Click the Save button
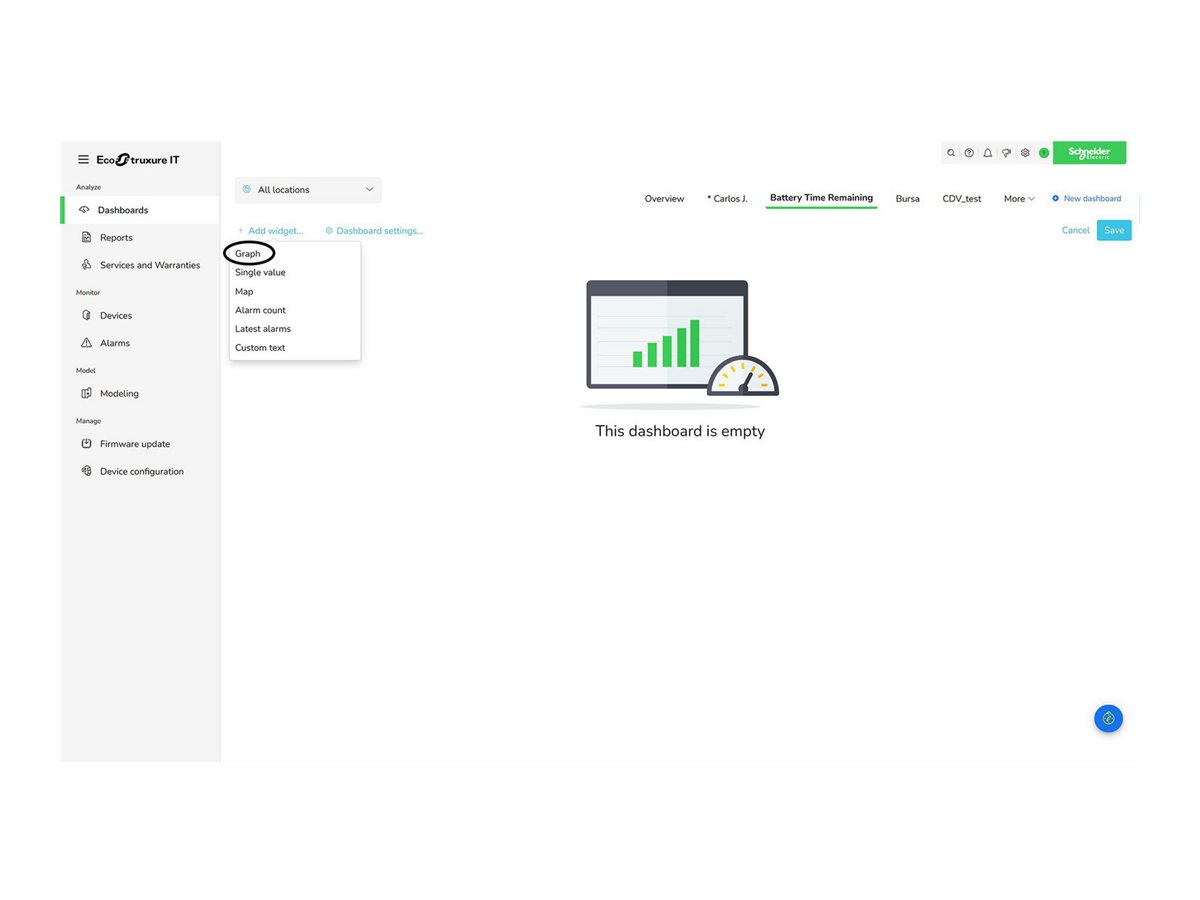The height and width of the screenshot is (900, 1200). (1114, 231)
